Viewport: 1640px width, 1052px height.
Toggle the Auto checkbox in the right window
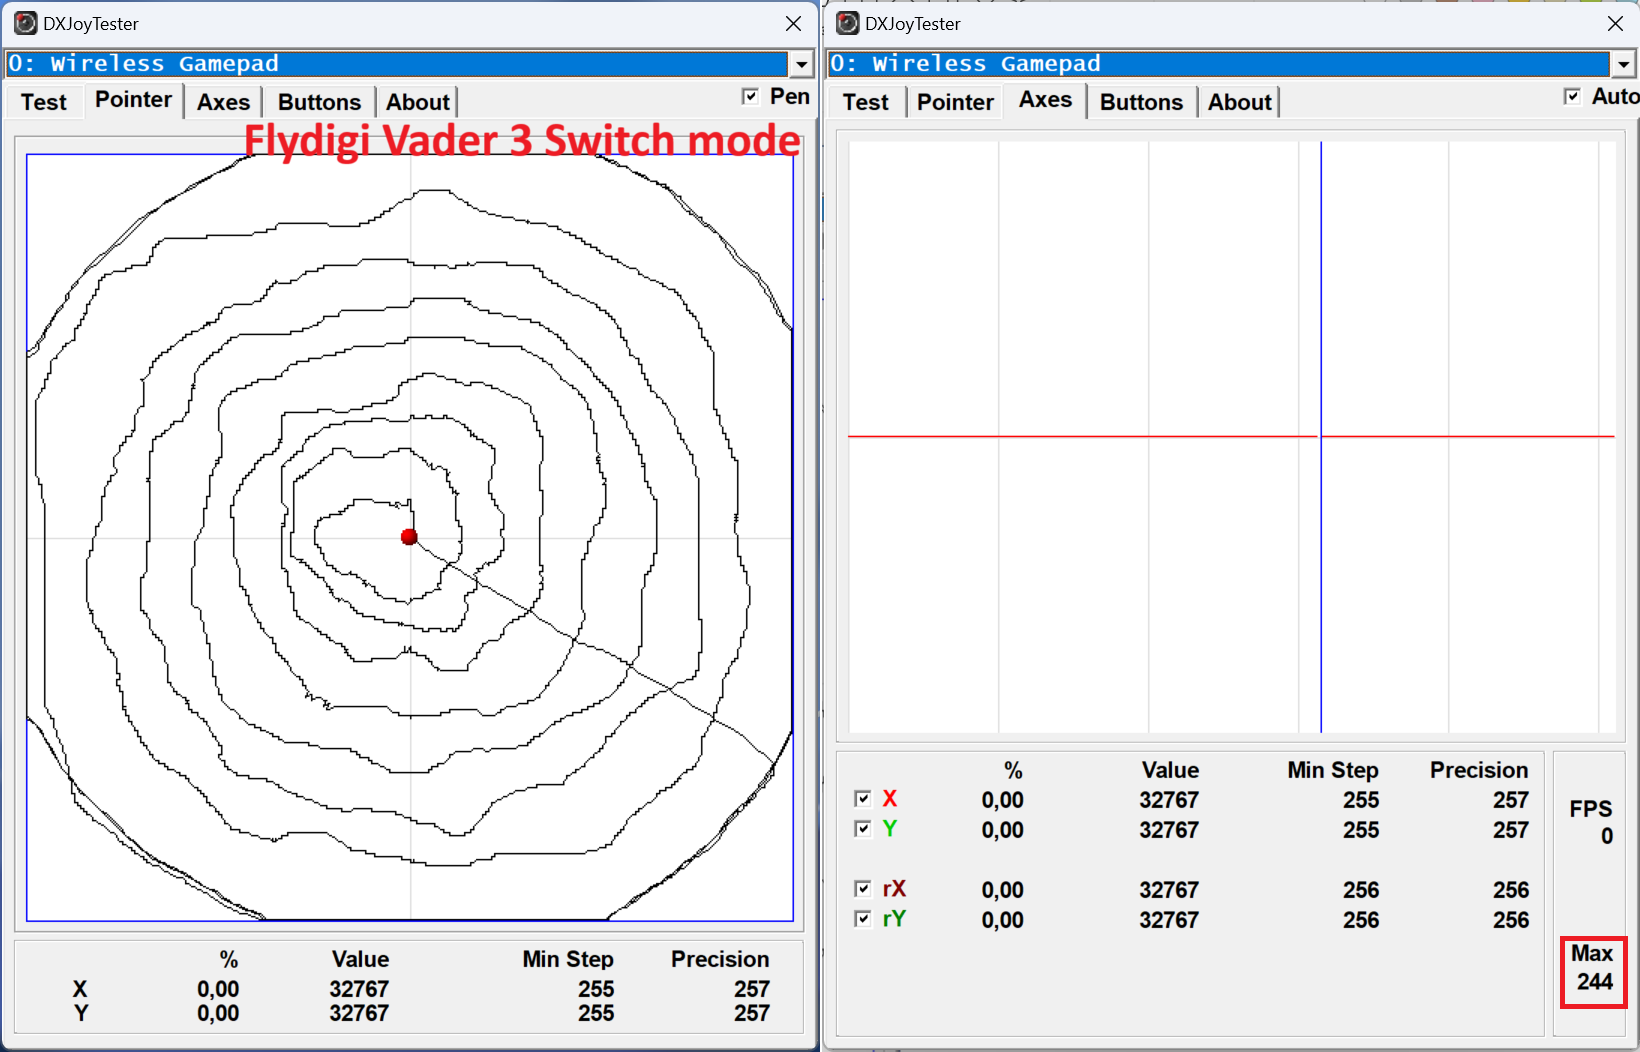(x=1572, y=96)
